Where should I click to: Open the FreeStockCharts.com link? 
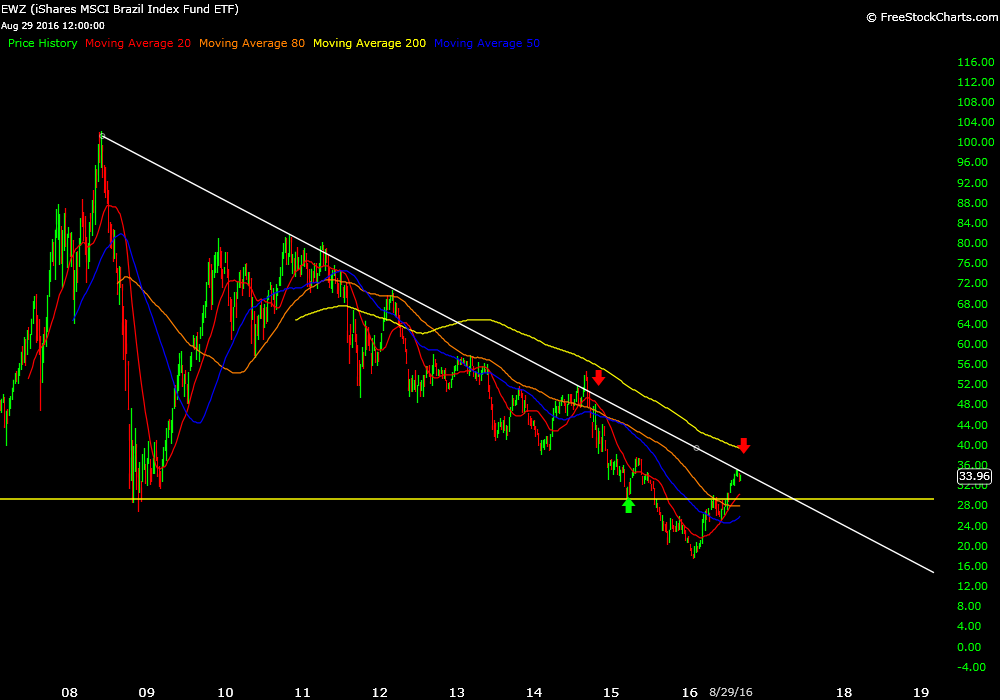point(928,17)
